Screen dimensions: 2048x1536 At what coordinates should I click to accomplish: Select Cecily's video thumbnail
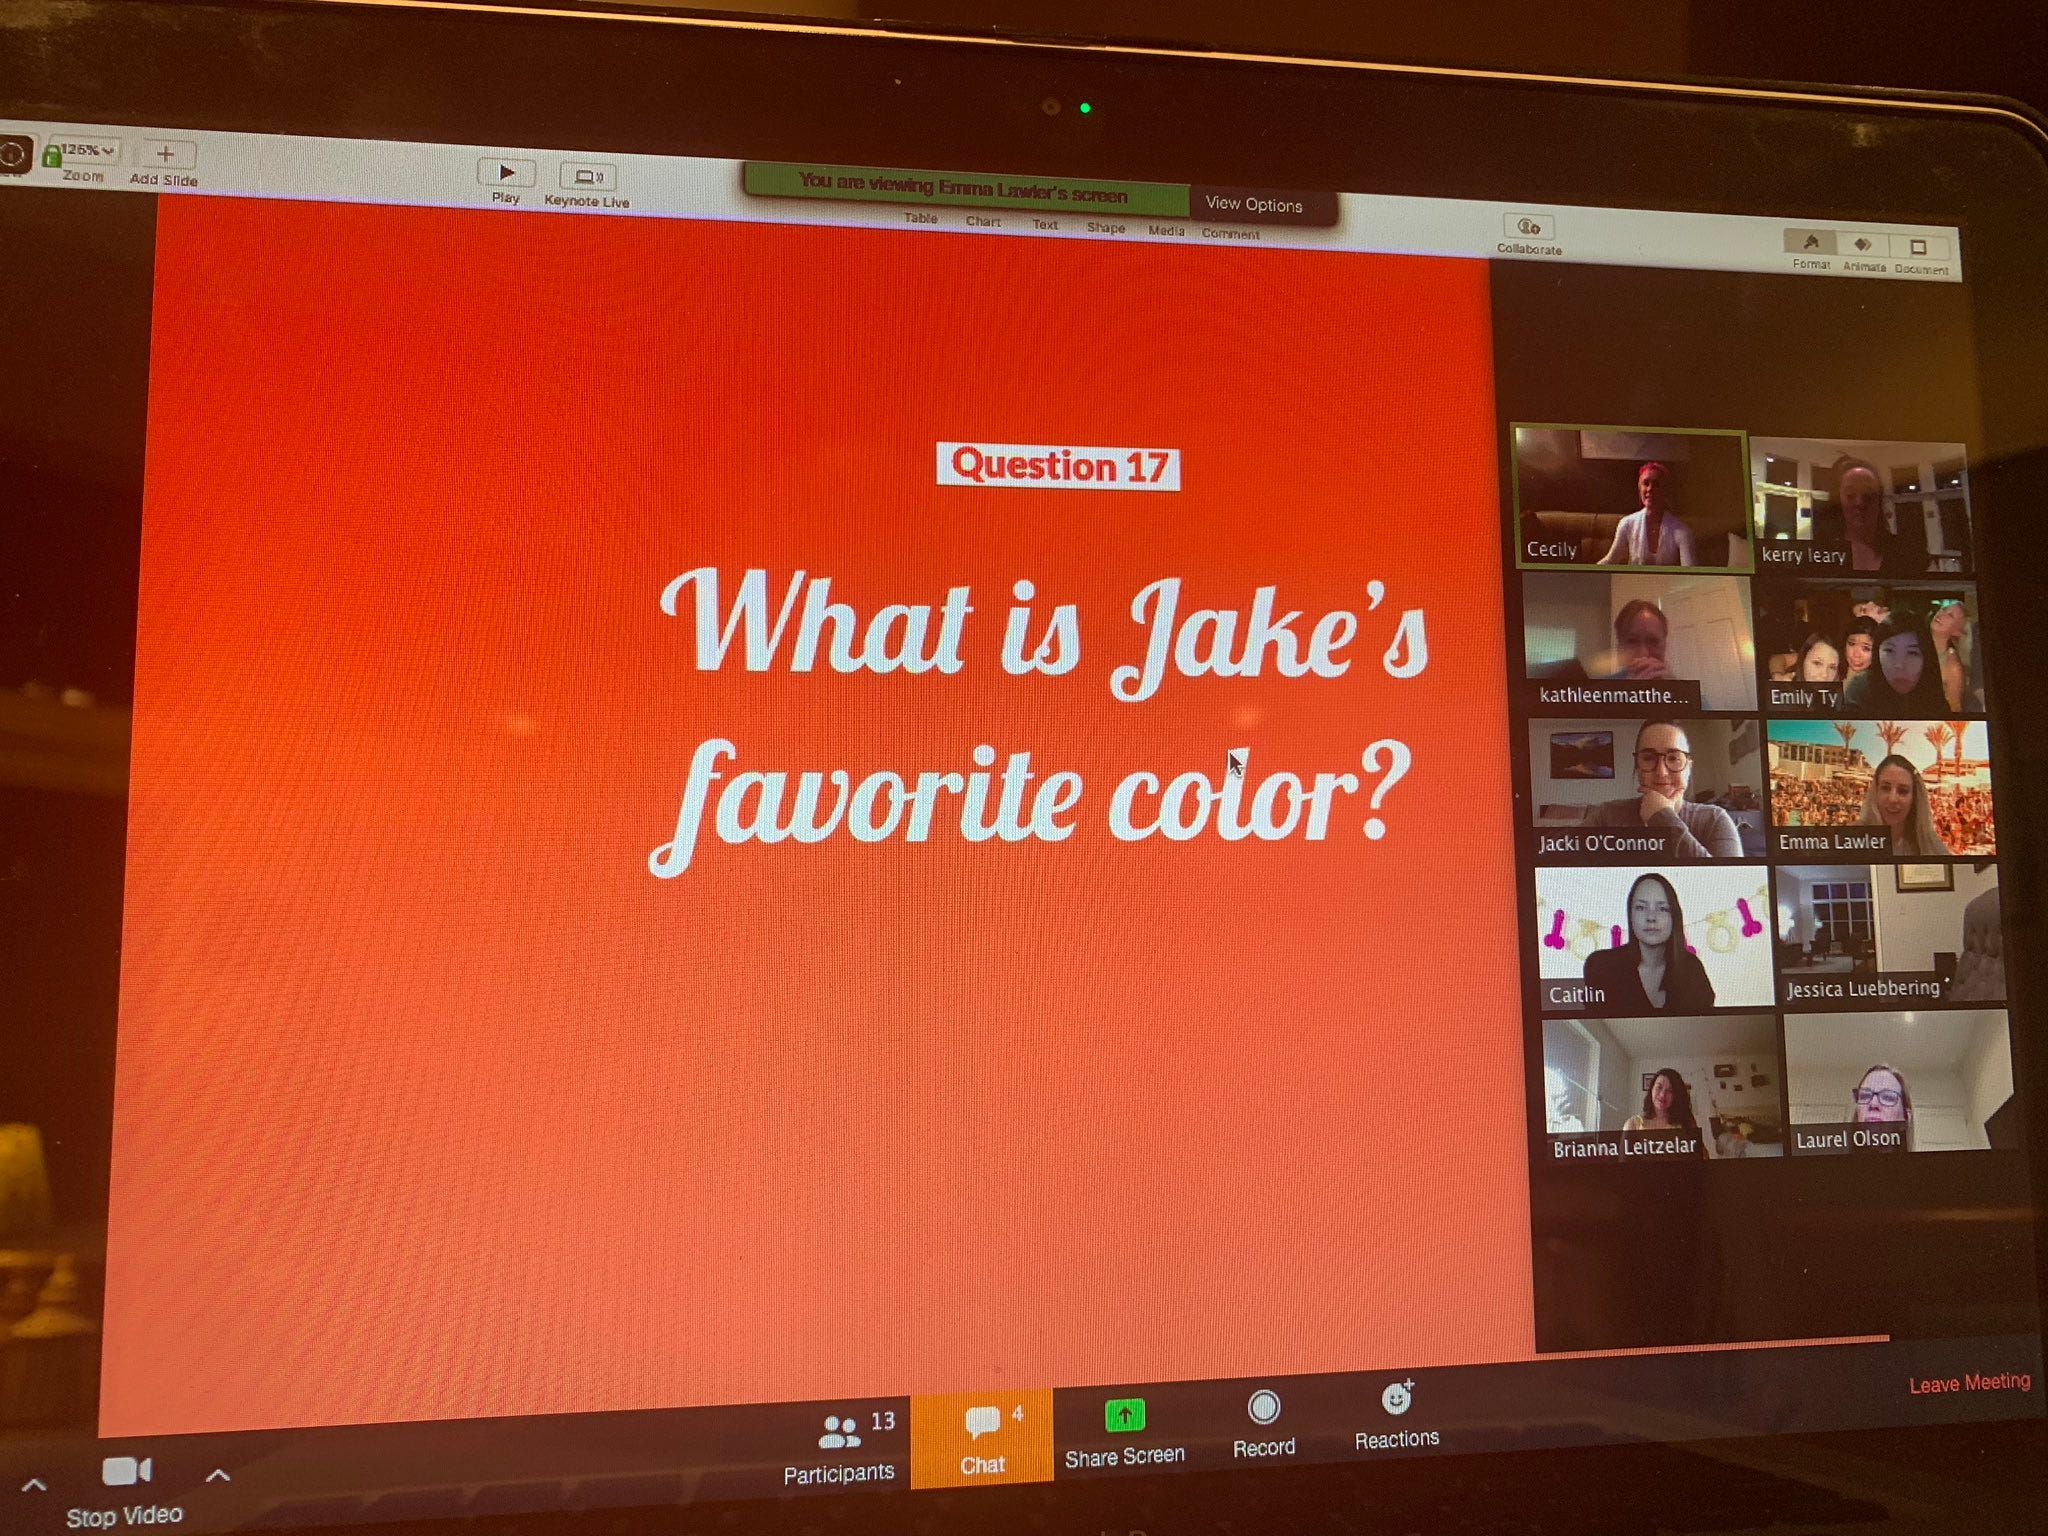[x=1631, y=499]
